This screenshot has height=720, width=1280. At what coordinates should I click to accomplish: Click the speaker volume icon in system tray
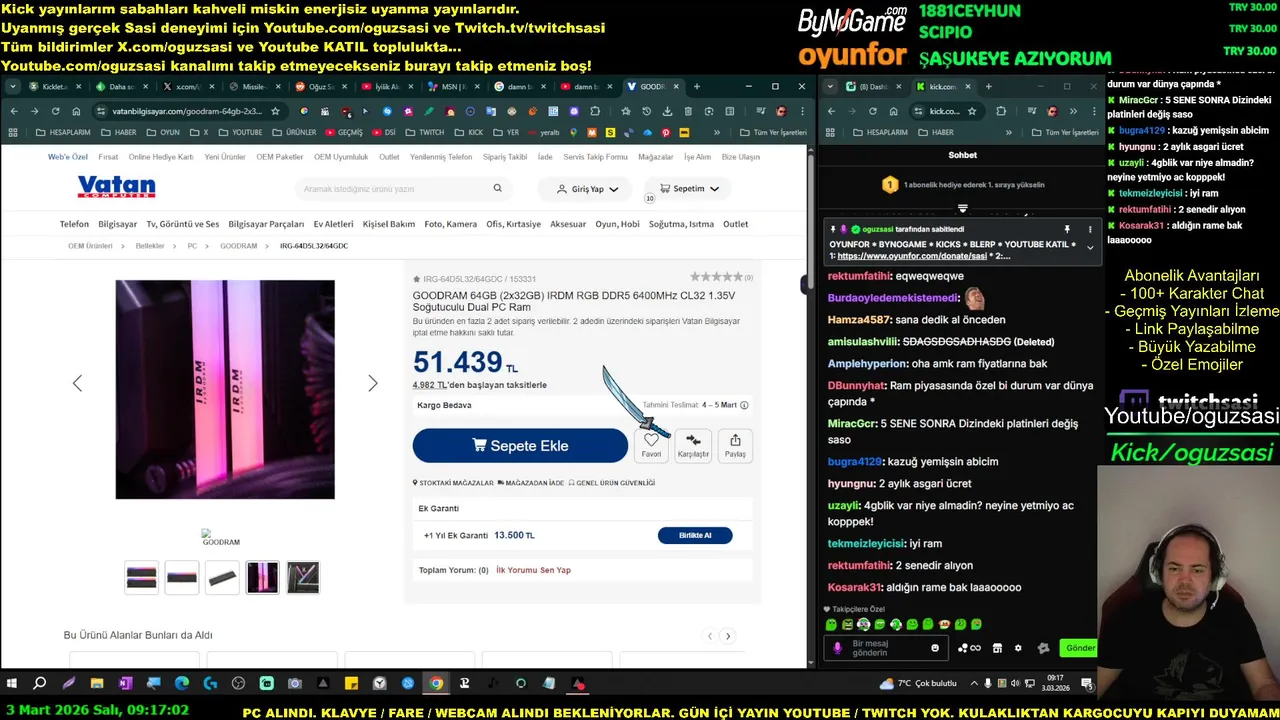click(1017, 684)
